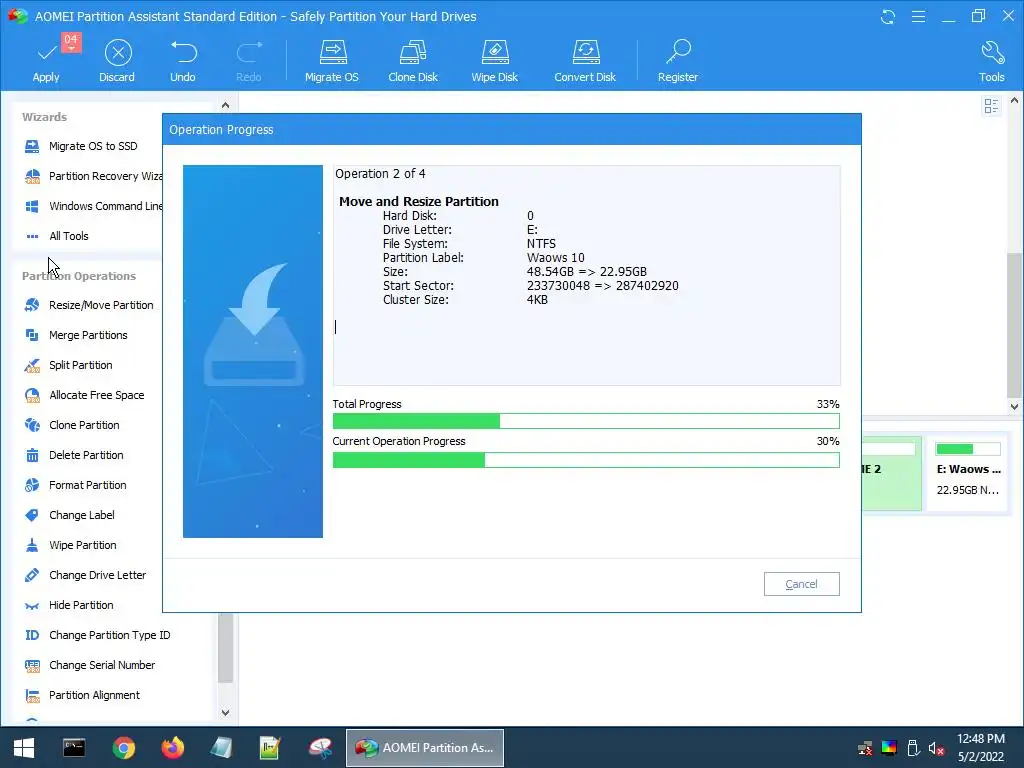Click the muted volume tray icon

(936, 748)
